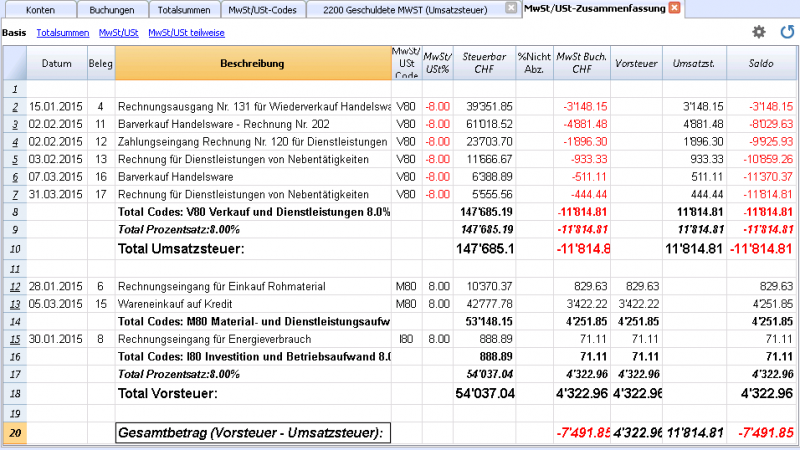Viewport: 800px width, 450px height.
Task: Click the Saldo column header
Action: (761, 63)
